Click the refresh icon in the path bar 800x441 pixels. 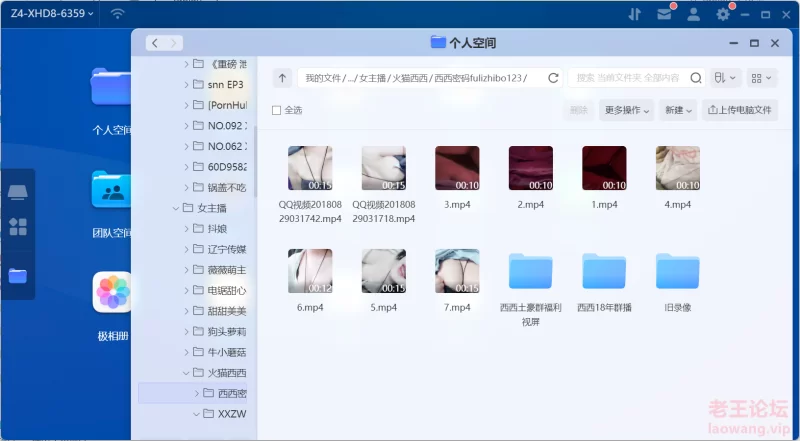click(553, 78)
